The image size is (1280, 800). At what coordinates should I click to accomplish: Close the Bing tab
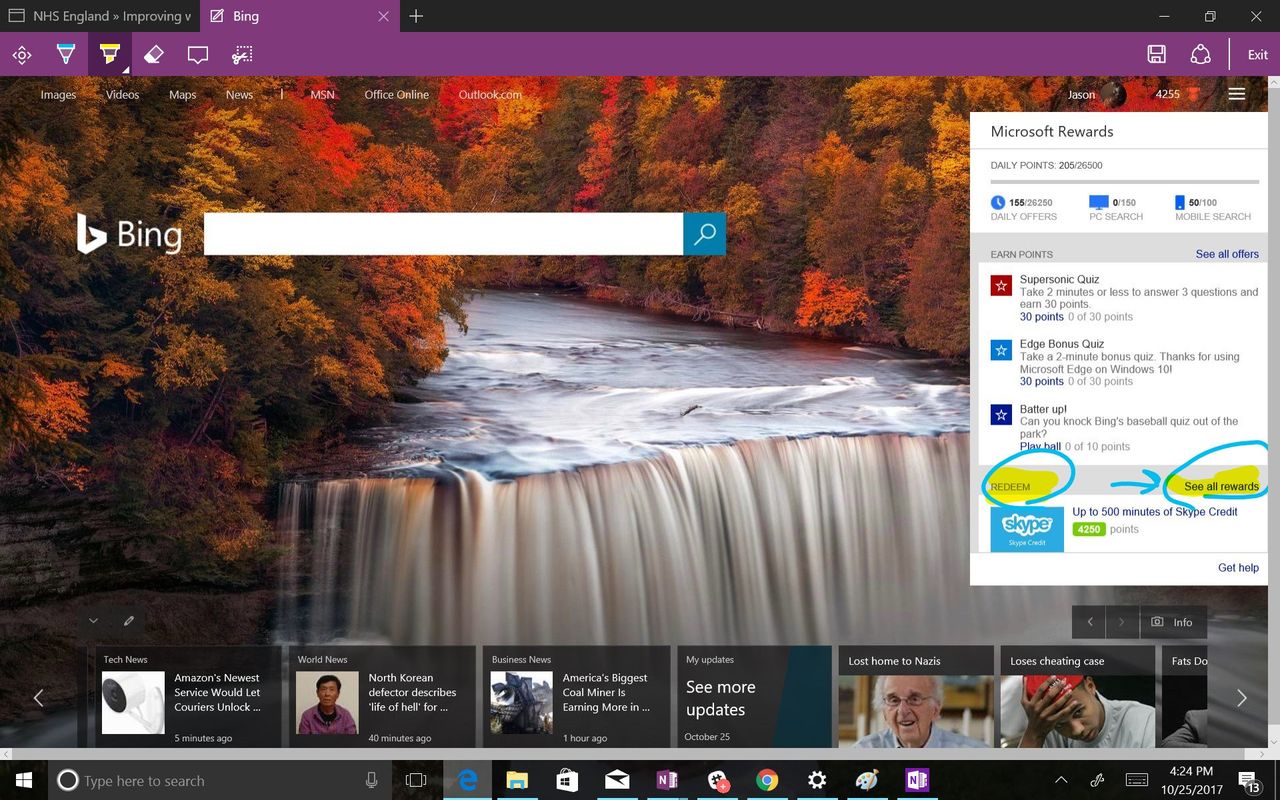coord(385,16)
